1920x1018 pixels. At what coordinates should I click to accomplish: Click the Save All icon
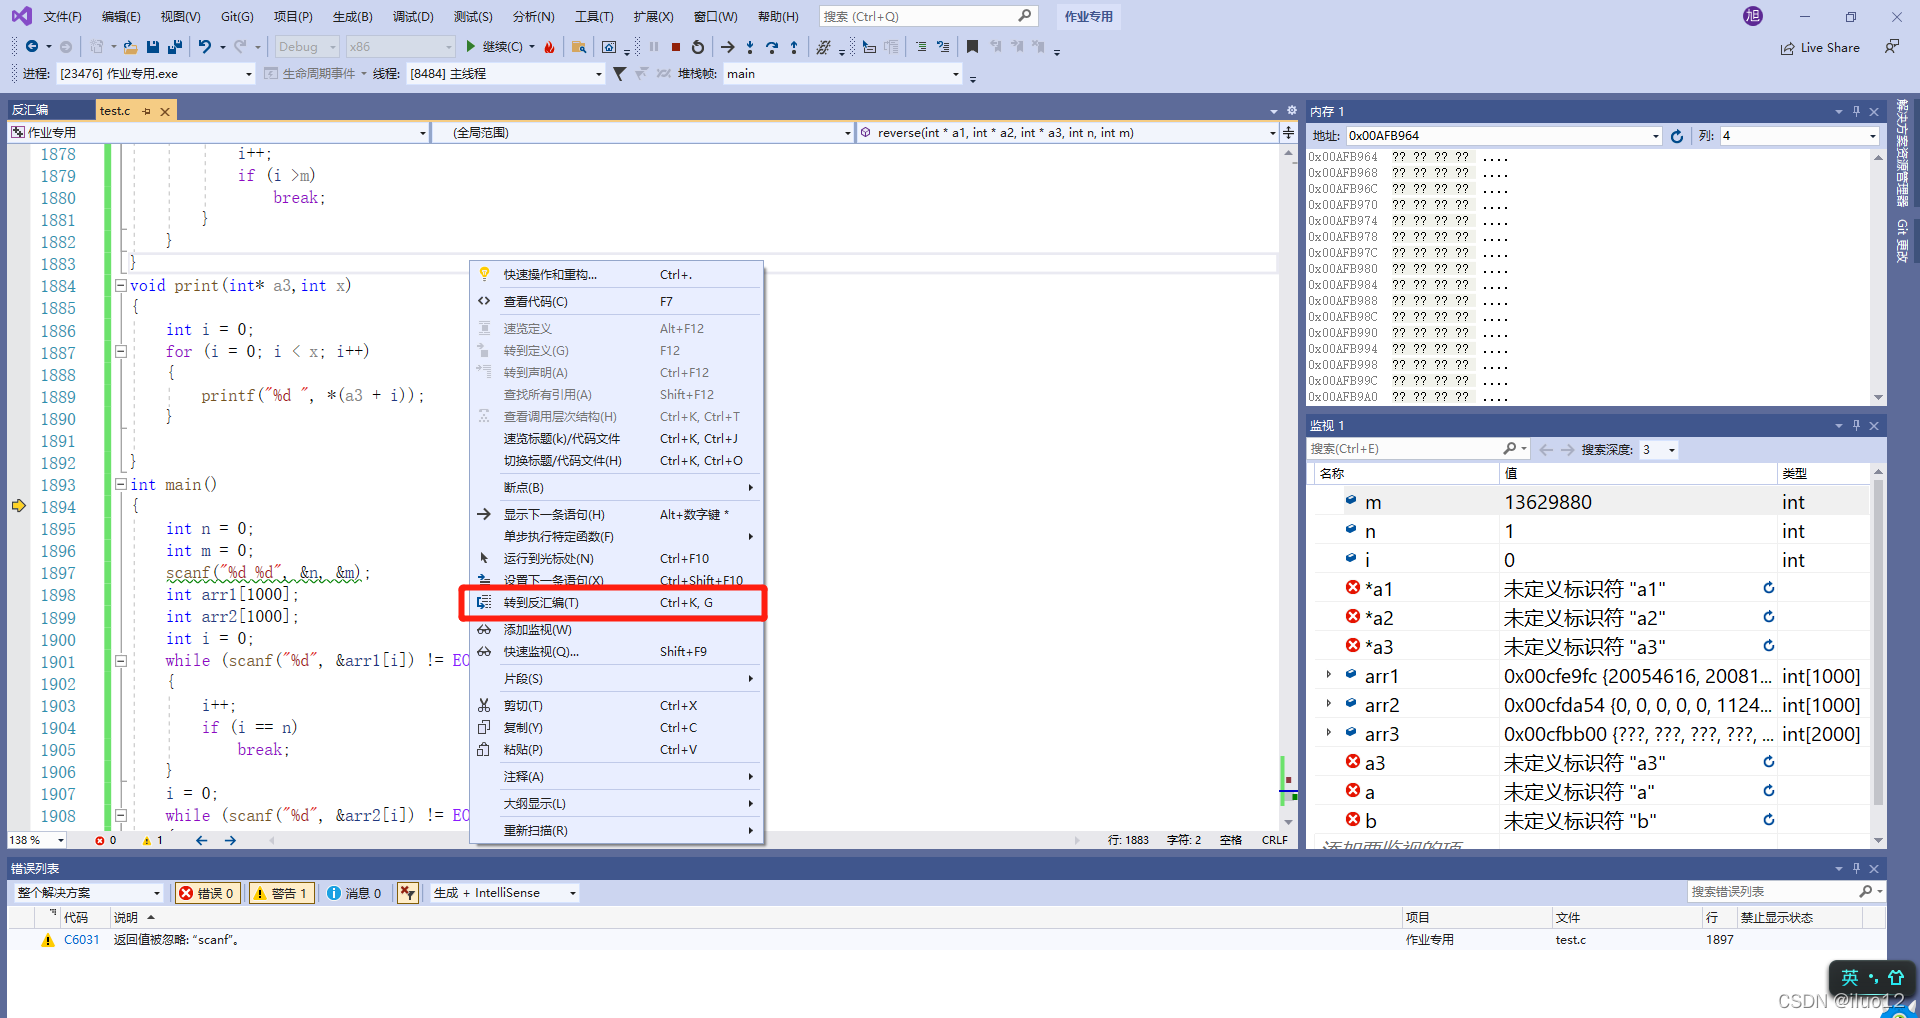[175, 47]
